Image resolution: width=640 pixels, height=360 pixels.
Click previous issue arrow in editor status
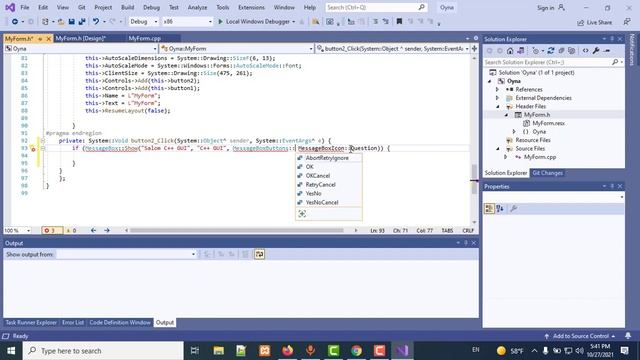[x=93, y=231]
